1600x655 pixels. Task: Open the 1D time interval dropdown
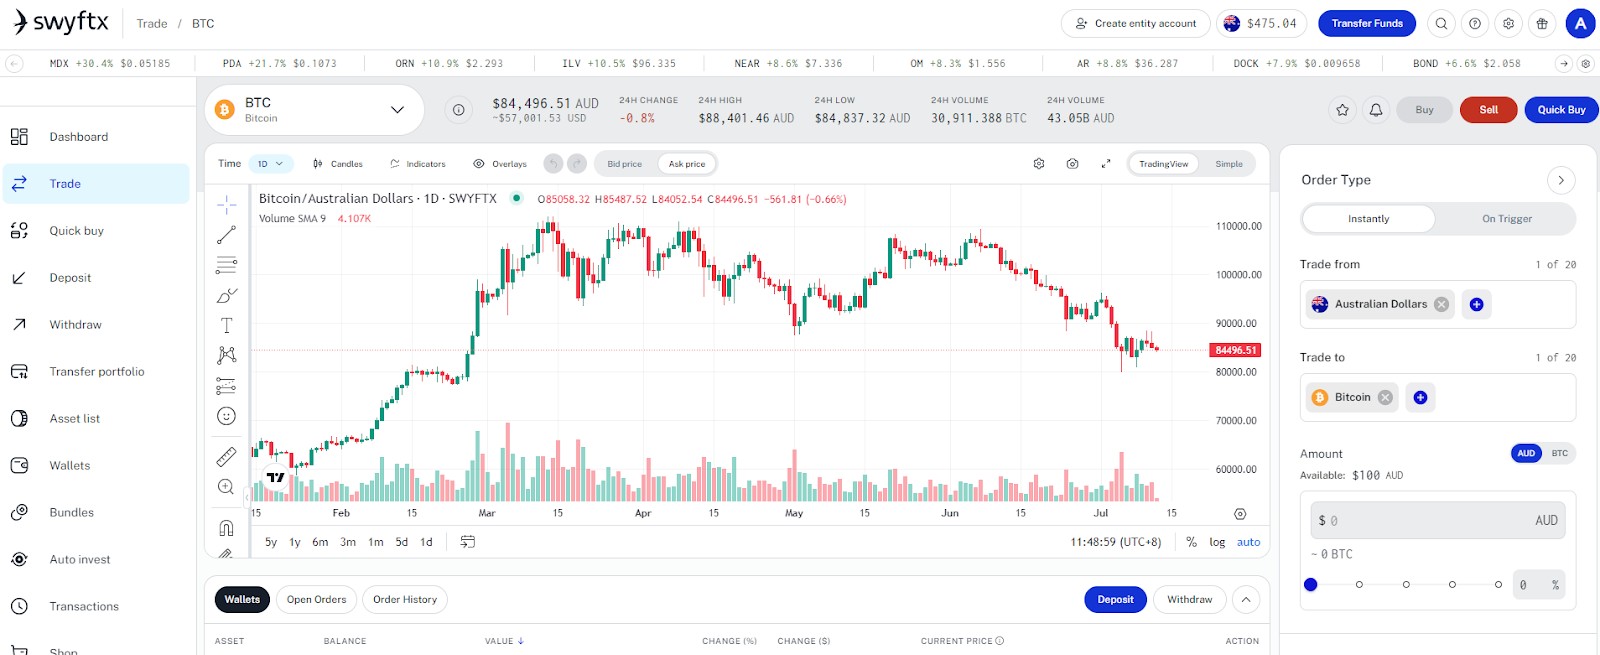pos(270,164)
